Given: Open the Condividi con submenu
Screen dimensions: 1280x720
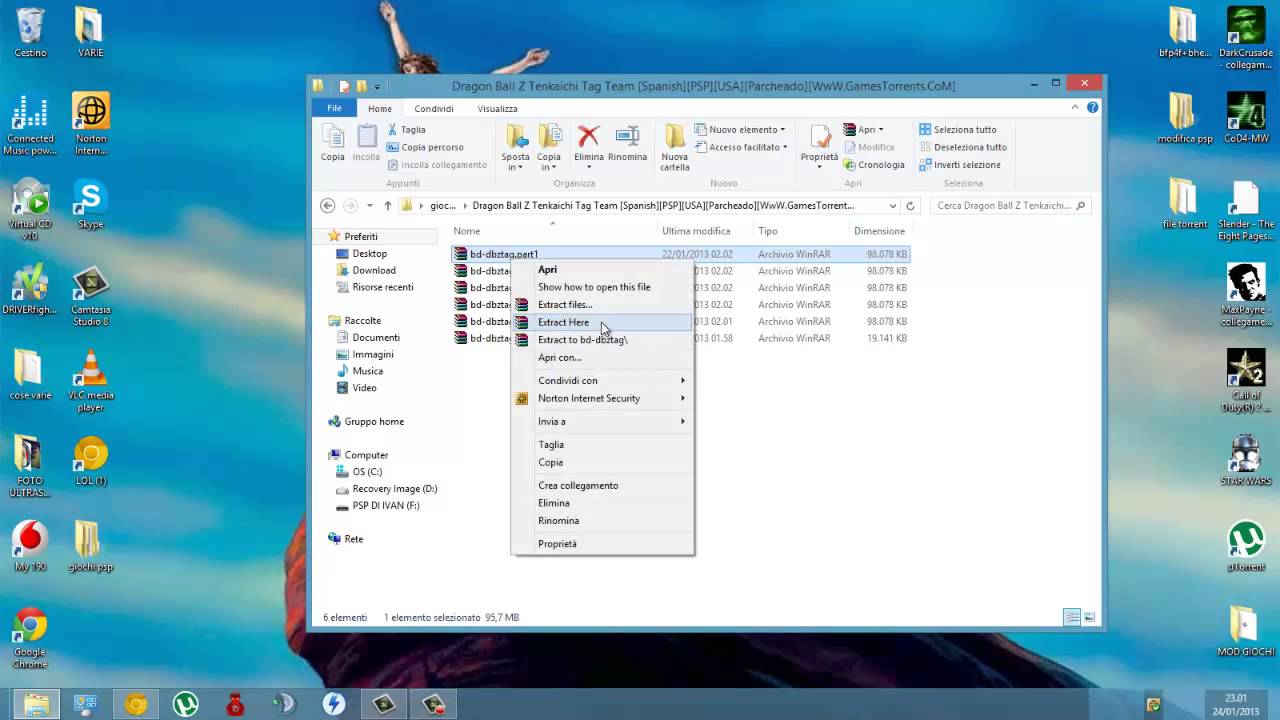Looking at the screenshot, I should click(602, 380).
